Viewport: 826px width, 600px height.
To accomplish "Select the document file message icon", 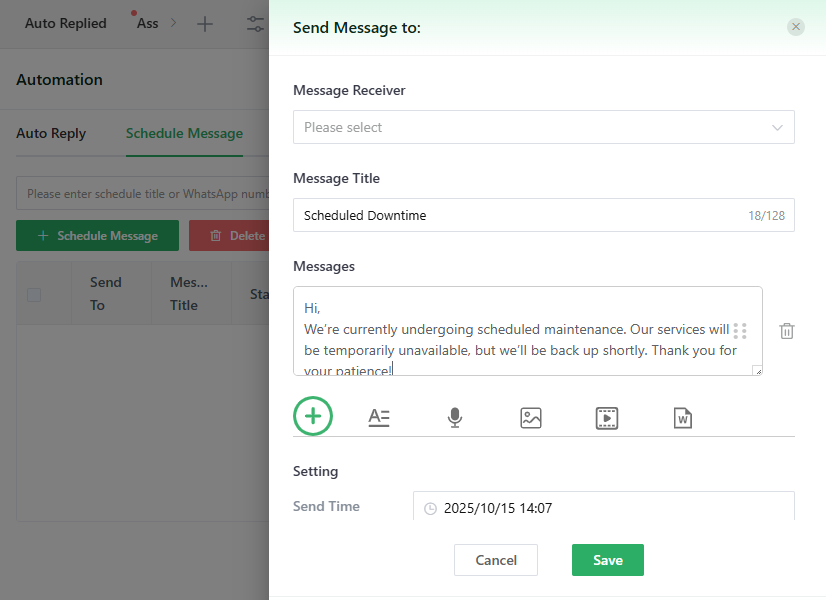I will [683, 418].
